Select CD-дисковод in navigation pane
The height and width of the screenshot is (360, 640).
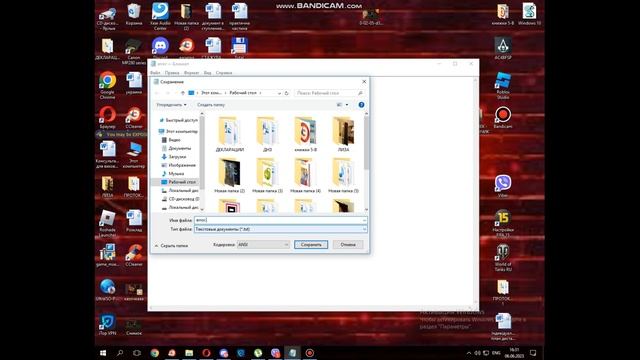[x=180, y=199]
